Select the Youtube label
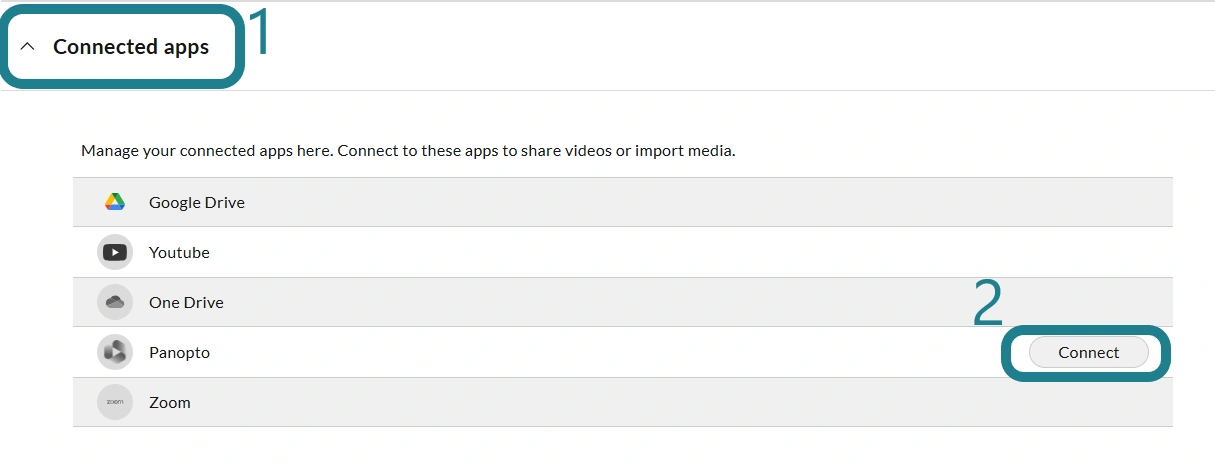Screen dimensions: 1215x466 (179, 252)
